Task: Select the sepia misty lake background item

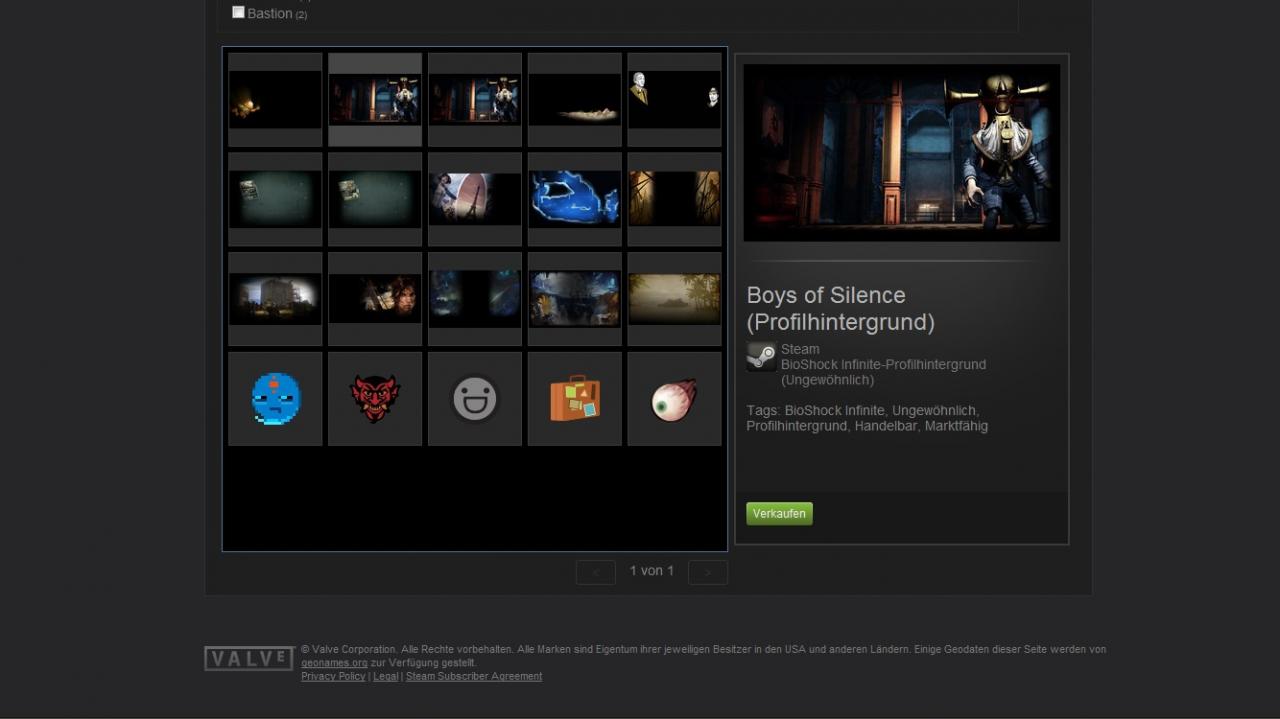Action: click(x=674, y=299)
